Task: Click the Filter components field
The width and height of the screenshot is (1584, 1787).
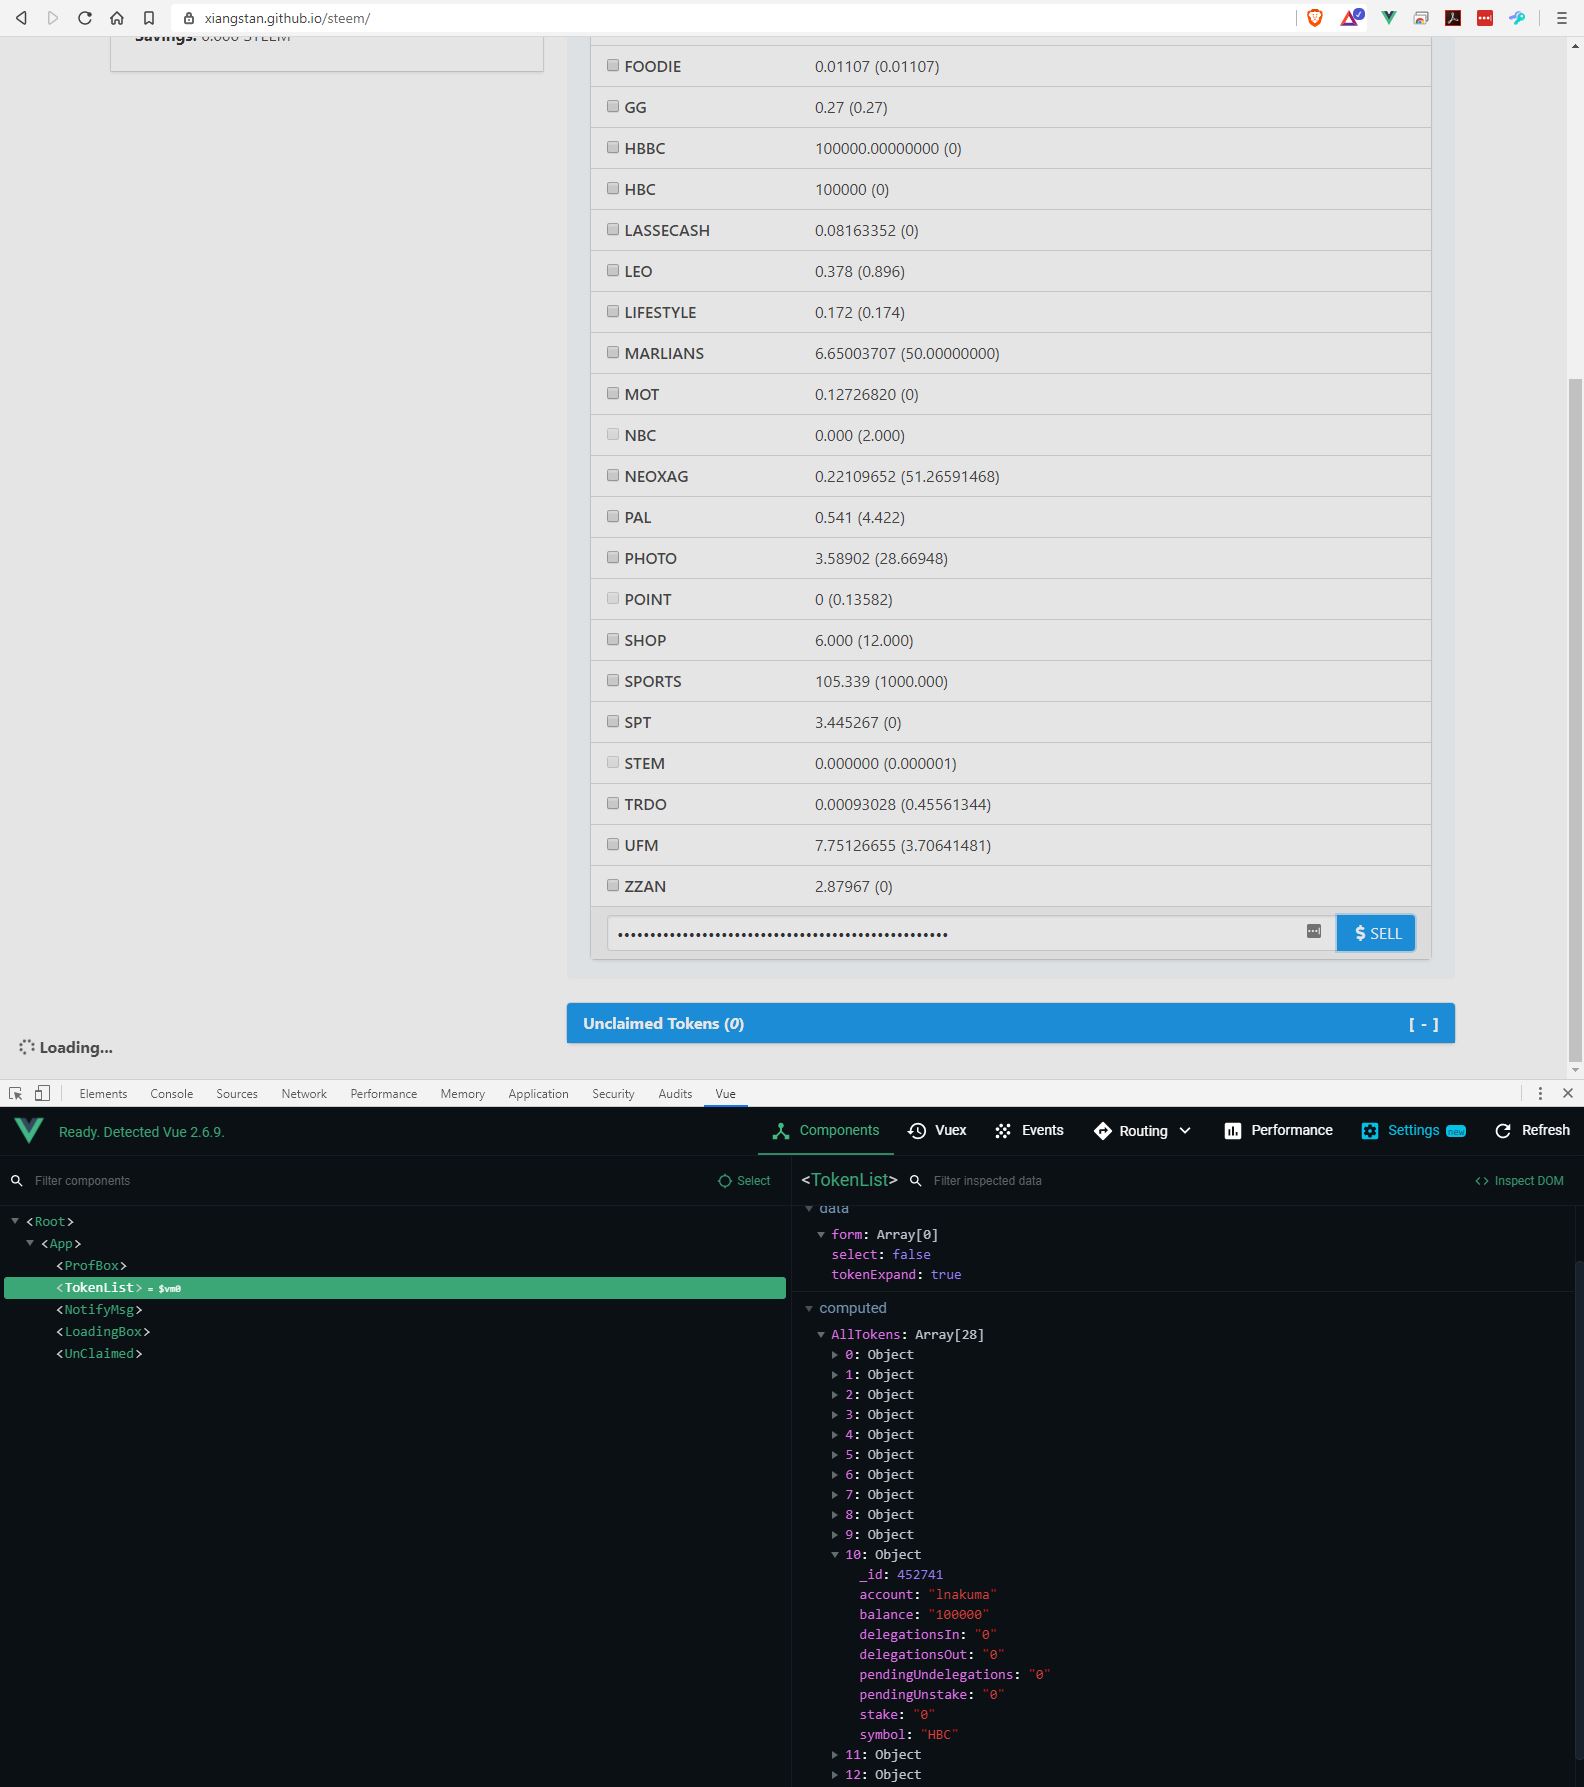Action: [x=370, y=1181]
